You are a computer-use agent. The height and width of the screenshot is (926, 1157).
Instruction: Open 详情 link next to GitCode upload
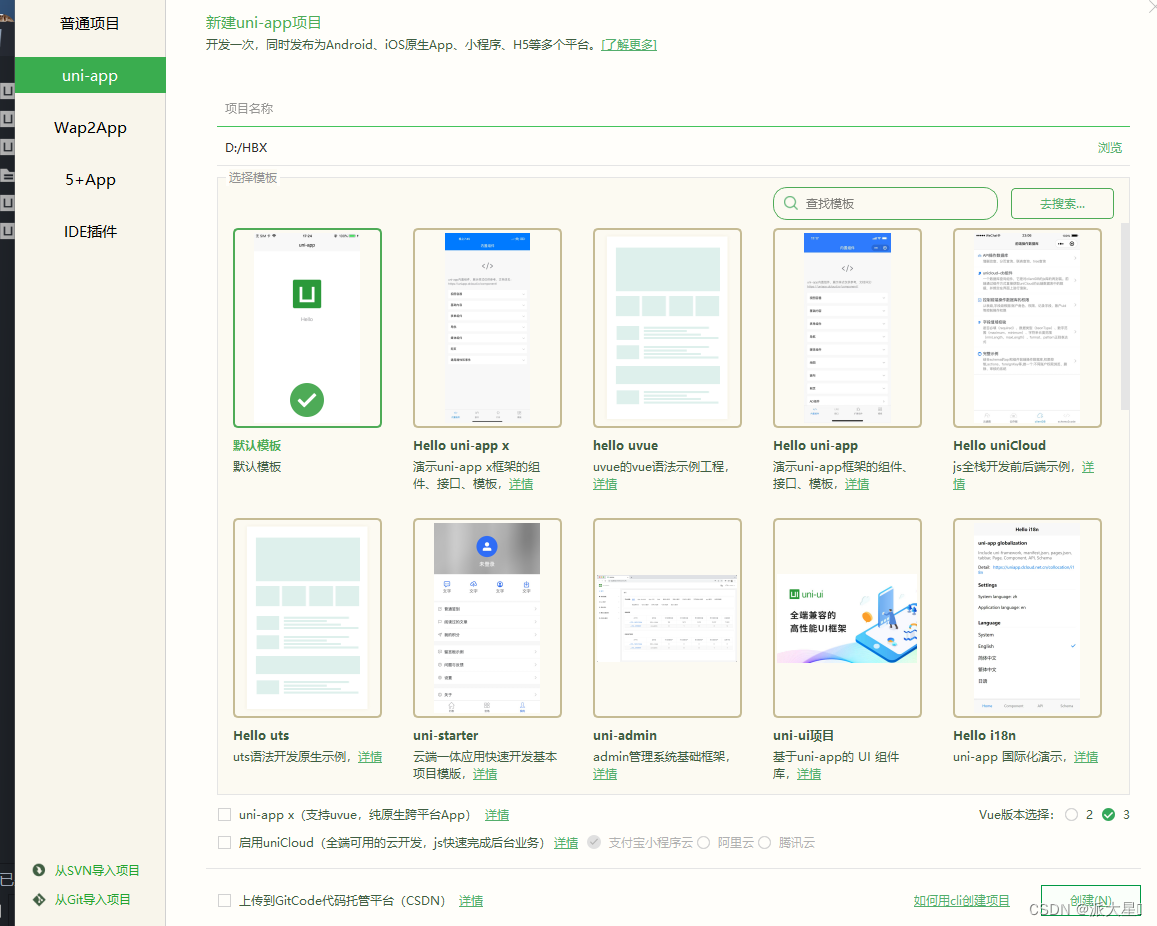(x=471, y=901)
